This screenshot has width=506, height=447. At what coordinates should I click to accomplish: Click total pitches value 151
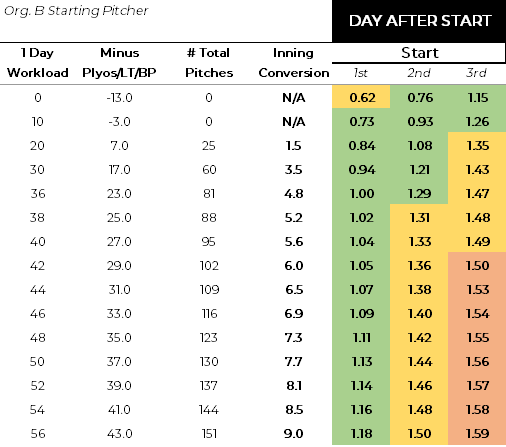[x=209, y=434]
